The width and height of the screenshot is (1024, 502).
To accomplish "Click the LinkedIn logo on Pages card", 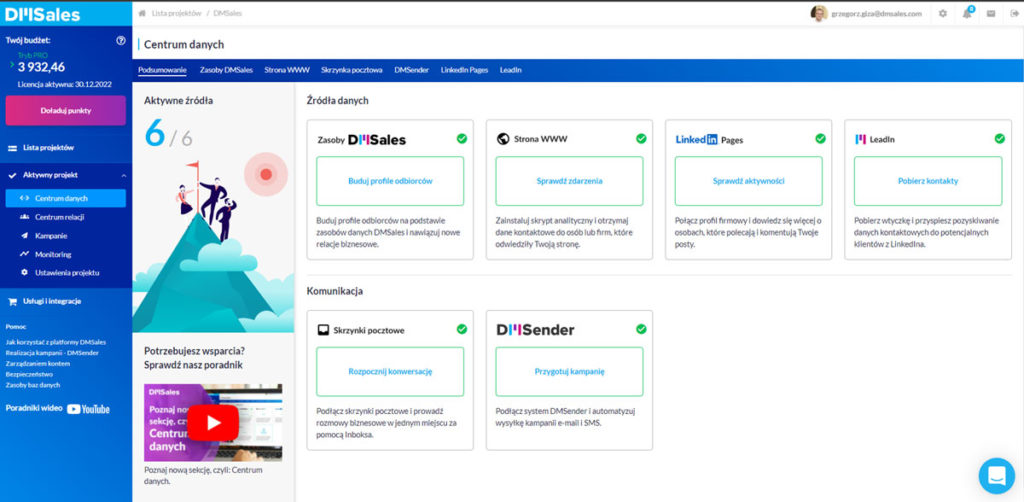I will (x=696, y=139).
